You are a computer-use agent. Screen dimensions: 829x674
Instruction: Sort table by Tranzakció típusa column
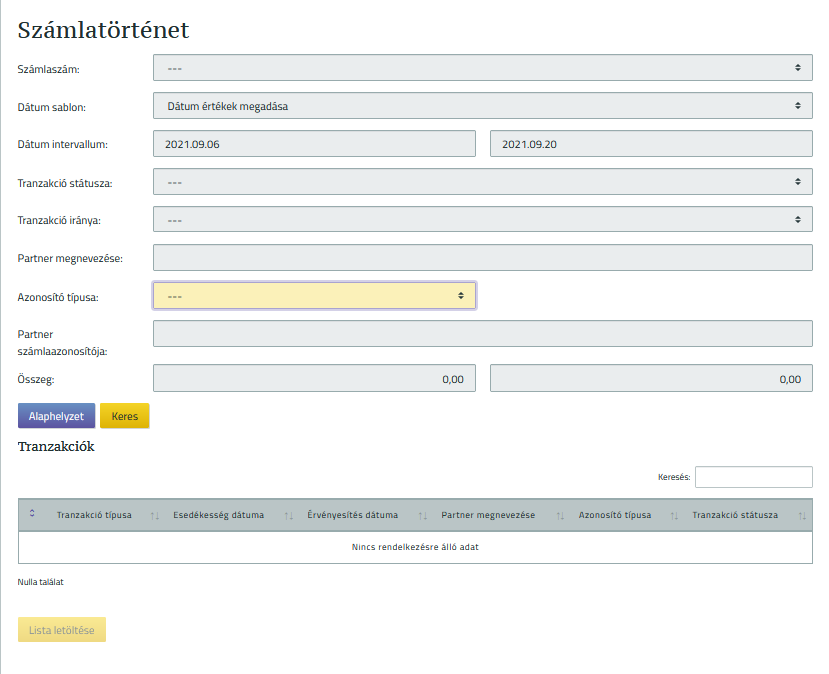94,515
